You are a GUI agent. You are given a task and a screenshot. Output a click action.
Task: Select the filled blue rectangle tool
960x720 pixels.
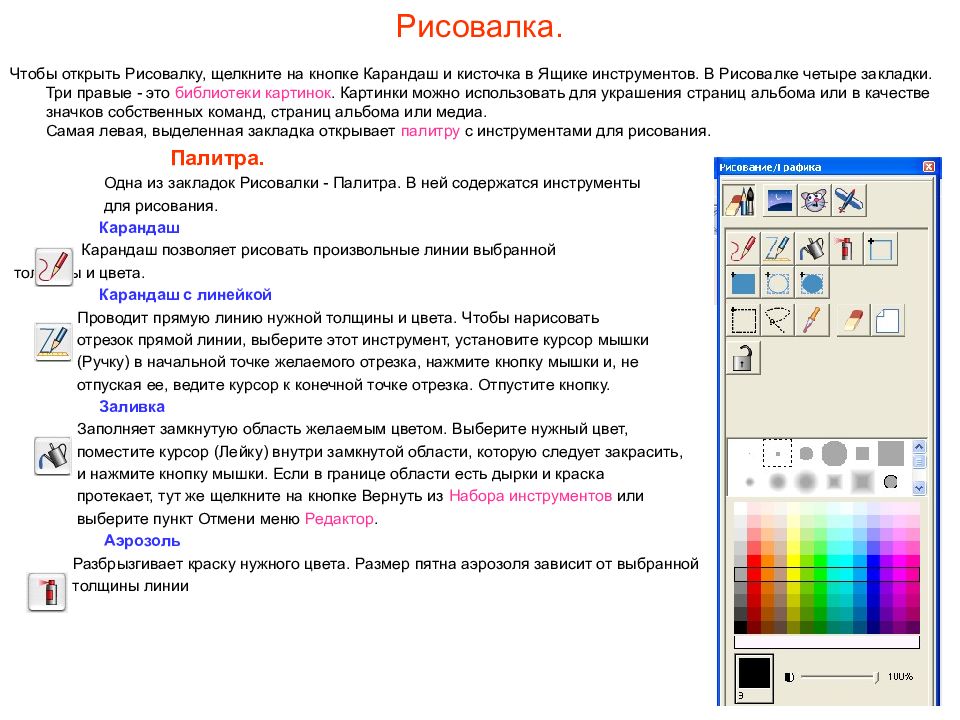pyautogui.click(x=743, y=283)
